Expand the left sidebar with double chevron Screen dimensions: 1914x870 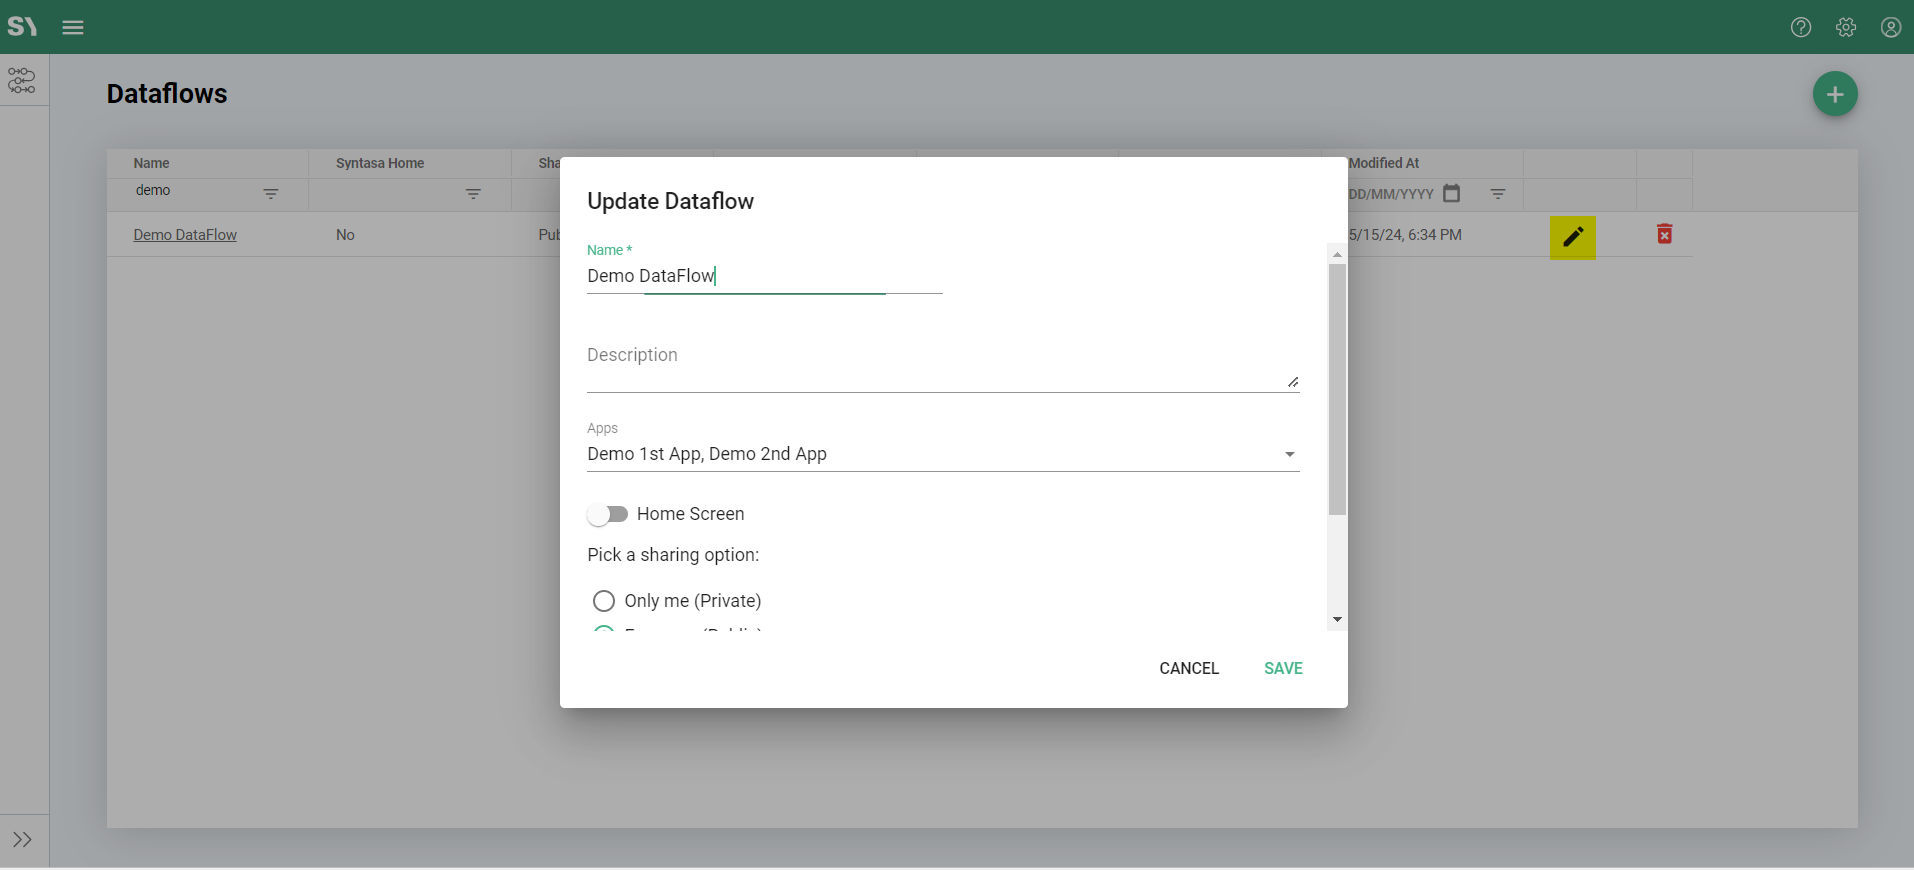[x=22, y=840]
